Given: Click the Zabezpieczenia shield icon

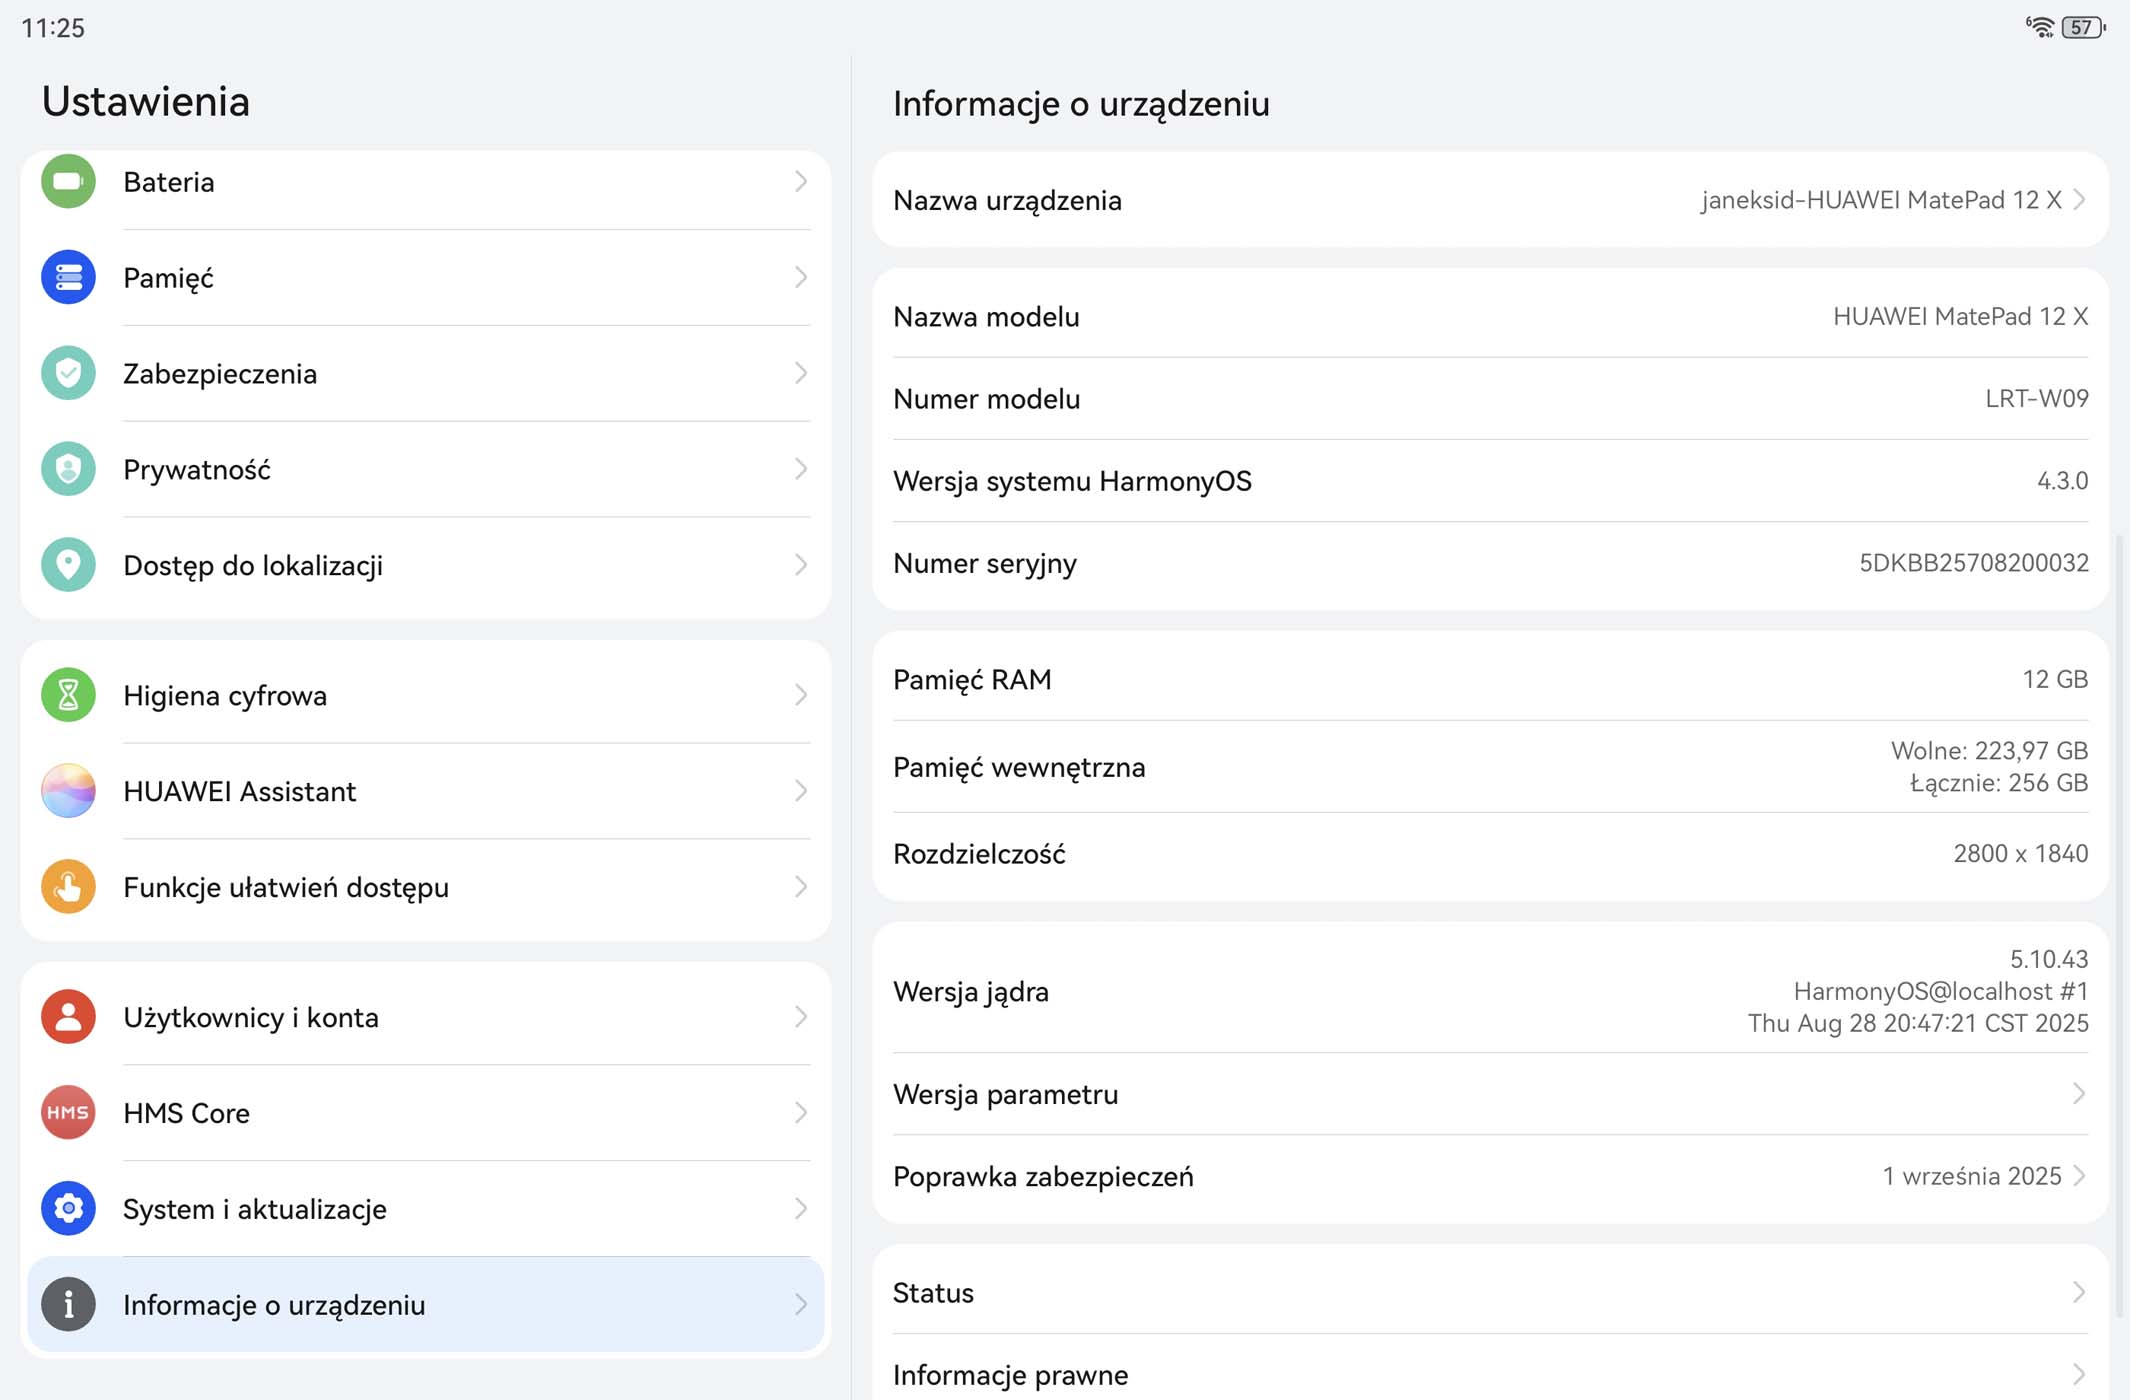Looking at the screenshot, I should (68, 373).
